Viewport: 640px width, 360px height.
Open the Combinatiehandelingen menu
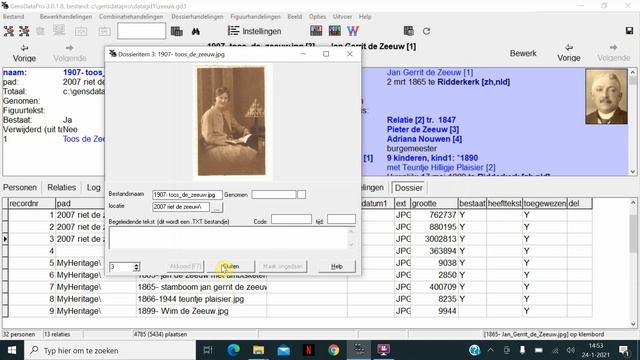[x=131, y=17]
